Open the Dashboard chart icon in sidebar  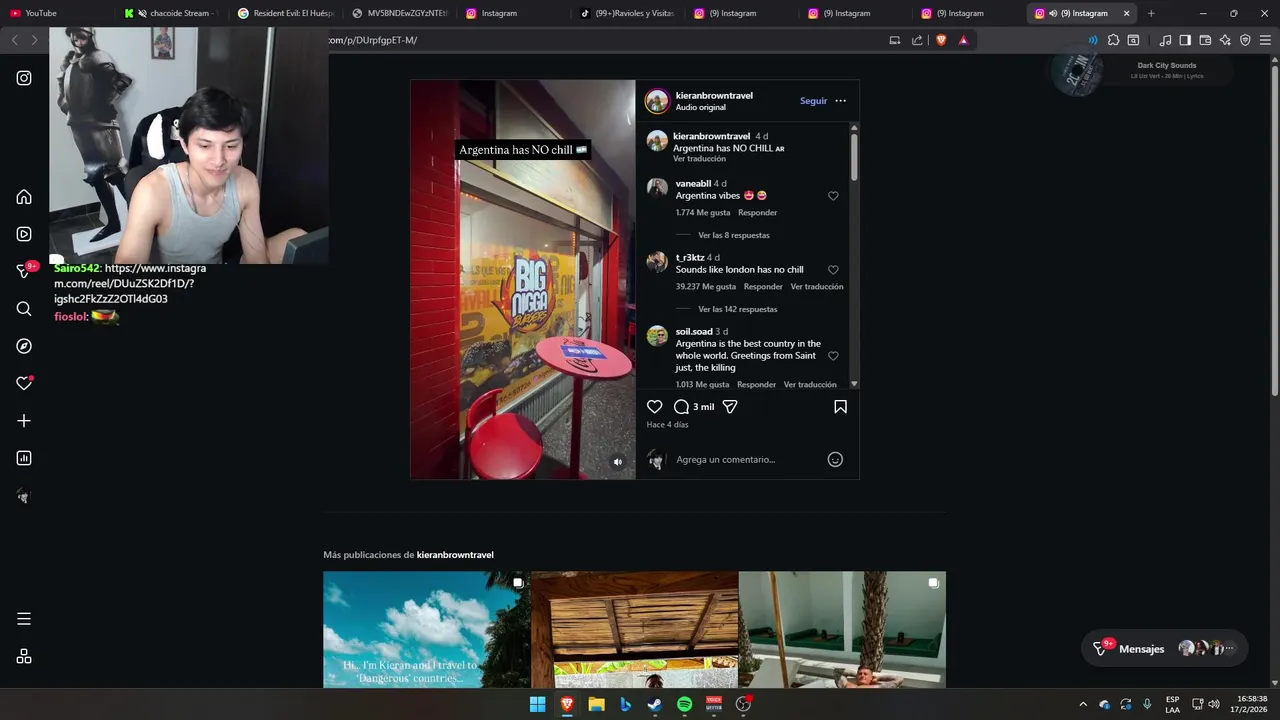pos(24,458)
